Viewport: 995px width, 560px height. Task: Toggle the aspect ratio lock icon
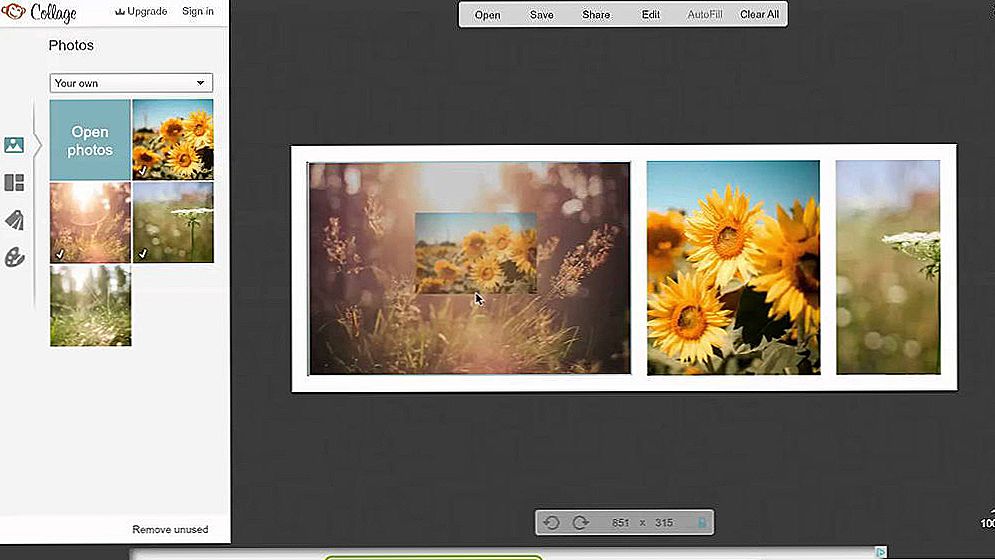click(702, 523)
